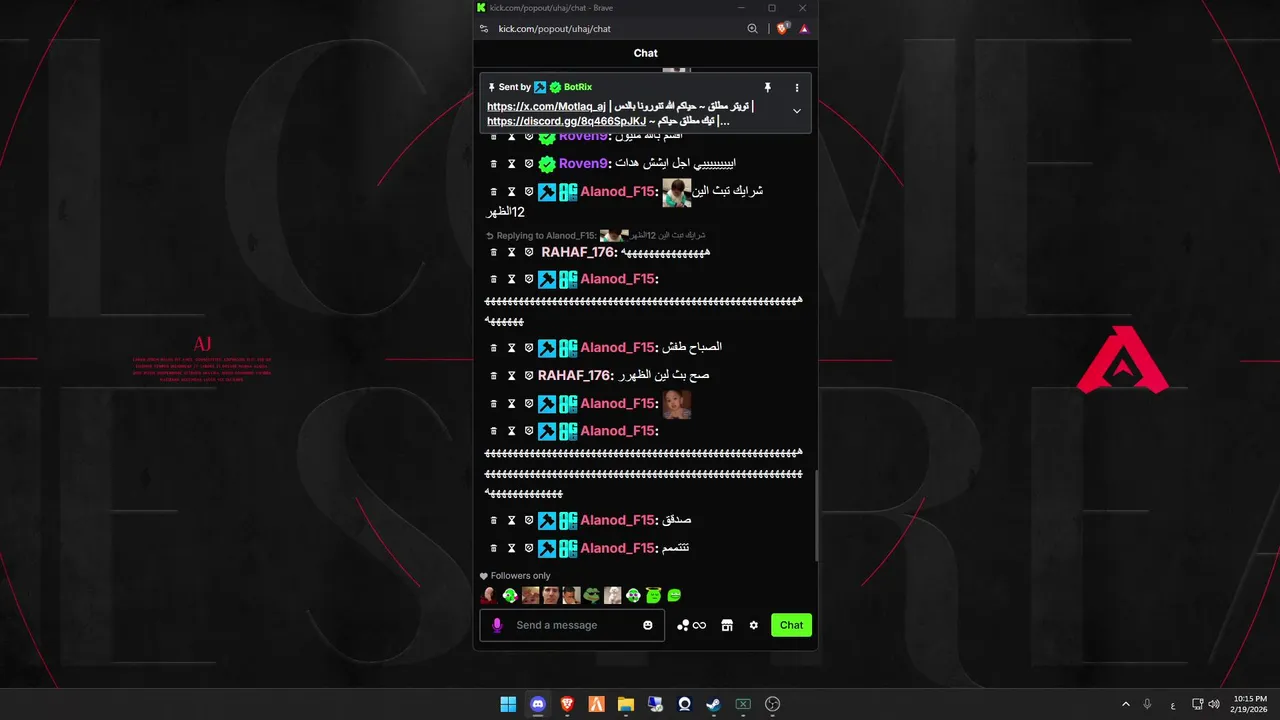Click hourglass timeout on 'تتتممم' message
The width and height of the screenshot is (1280, 720).
511,548
